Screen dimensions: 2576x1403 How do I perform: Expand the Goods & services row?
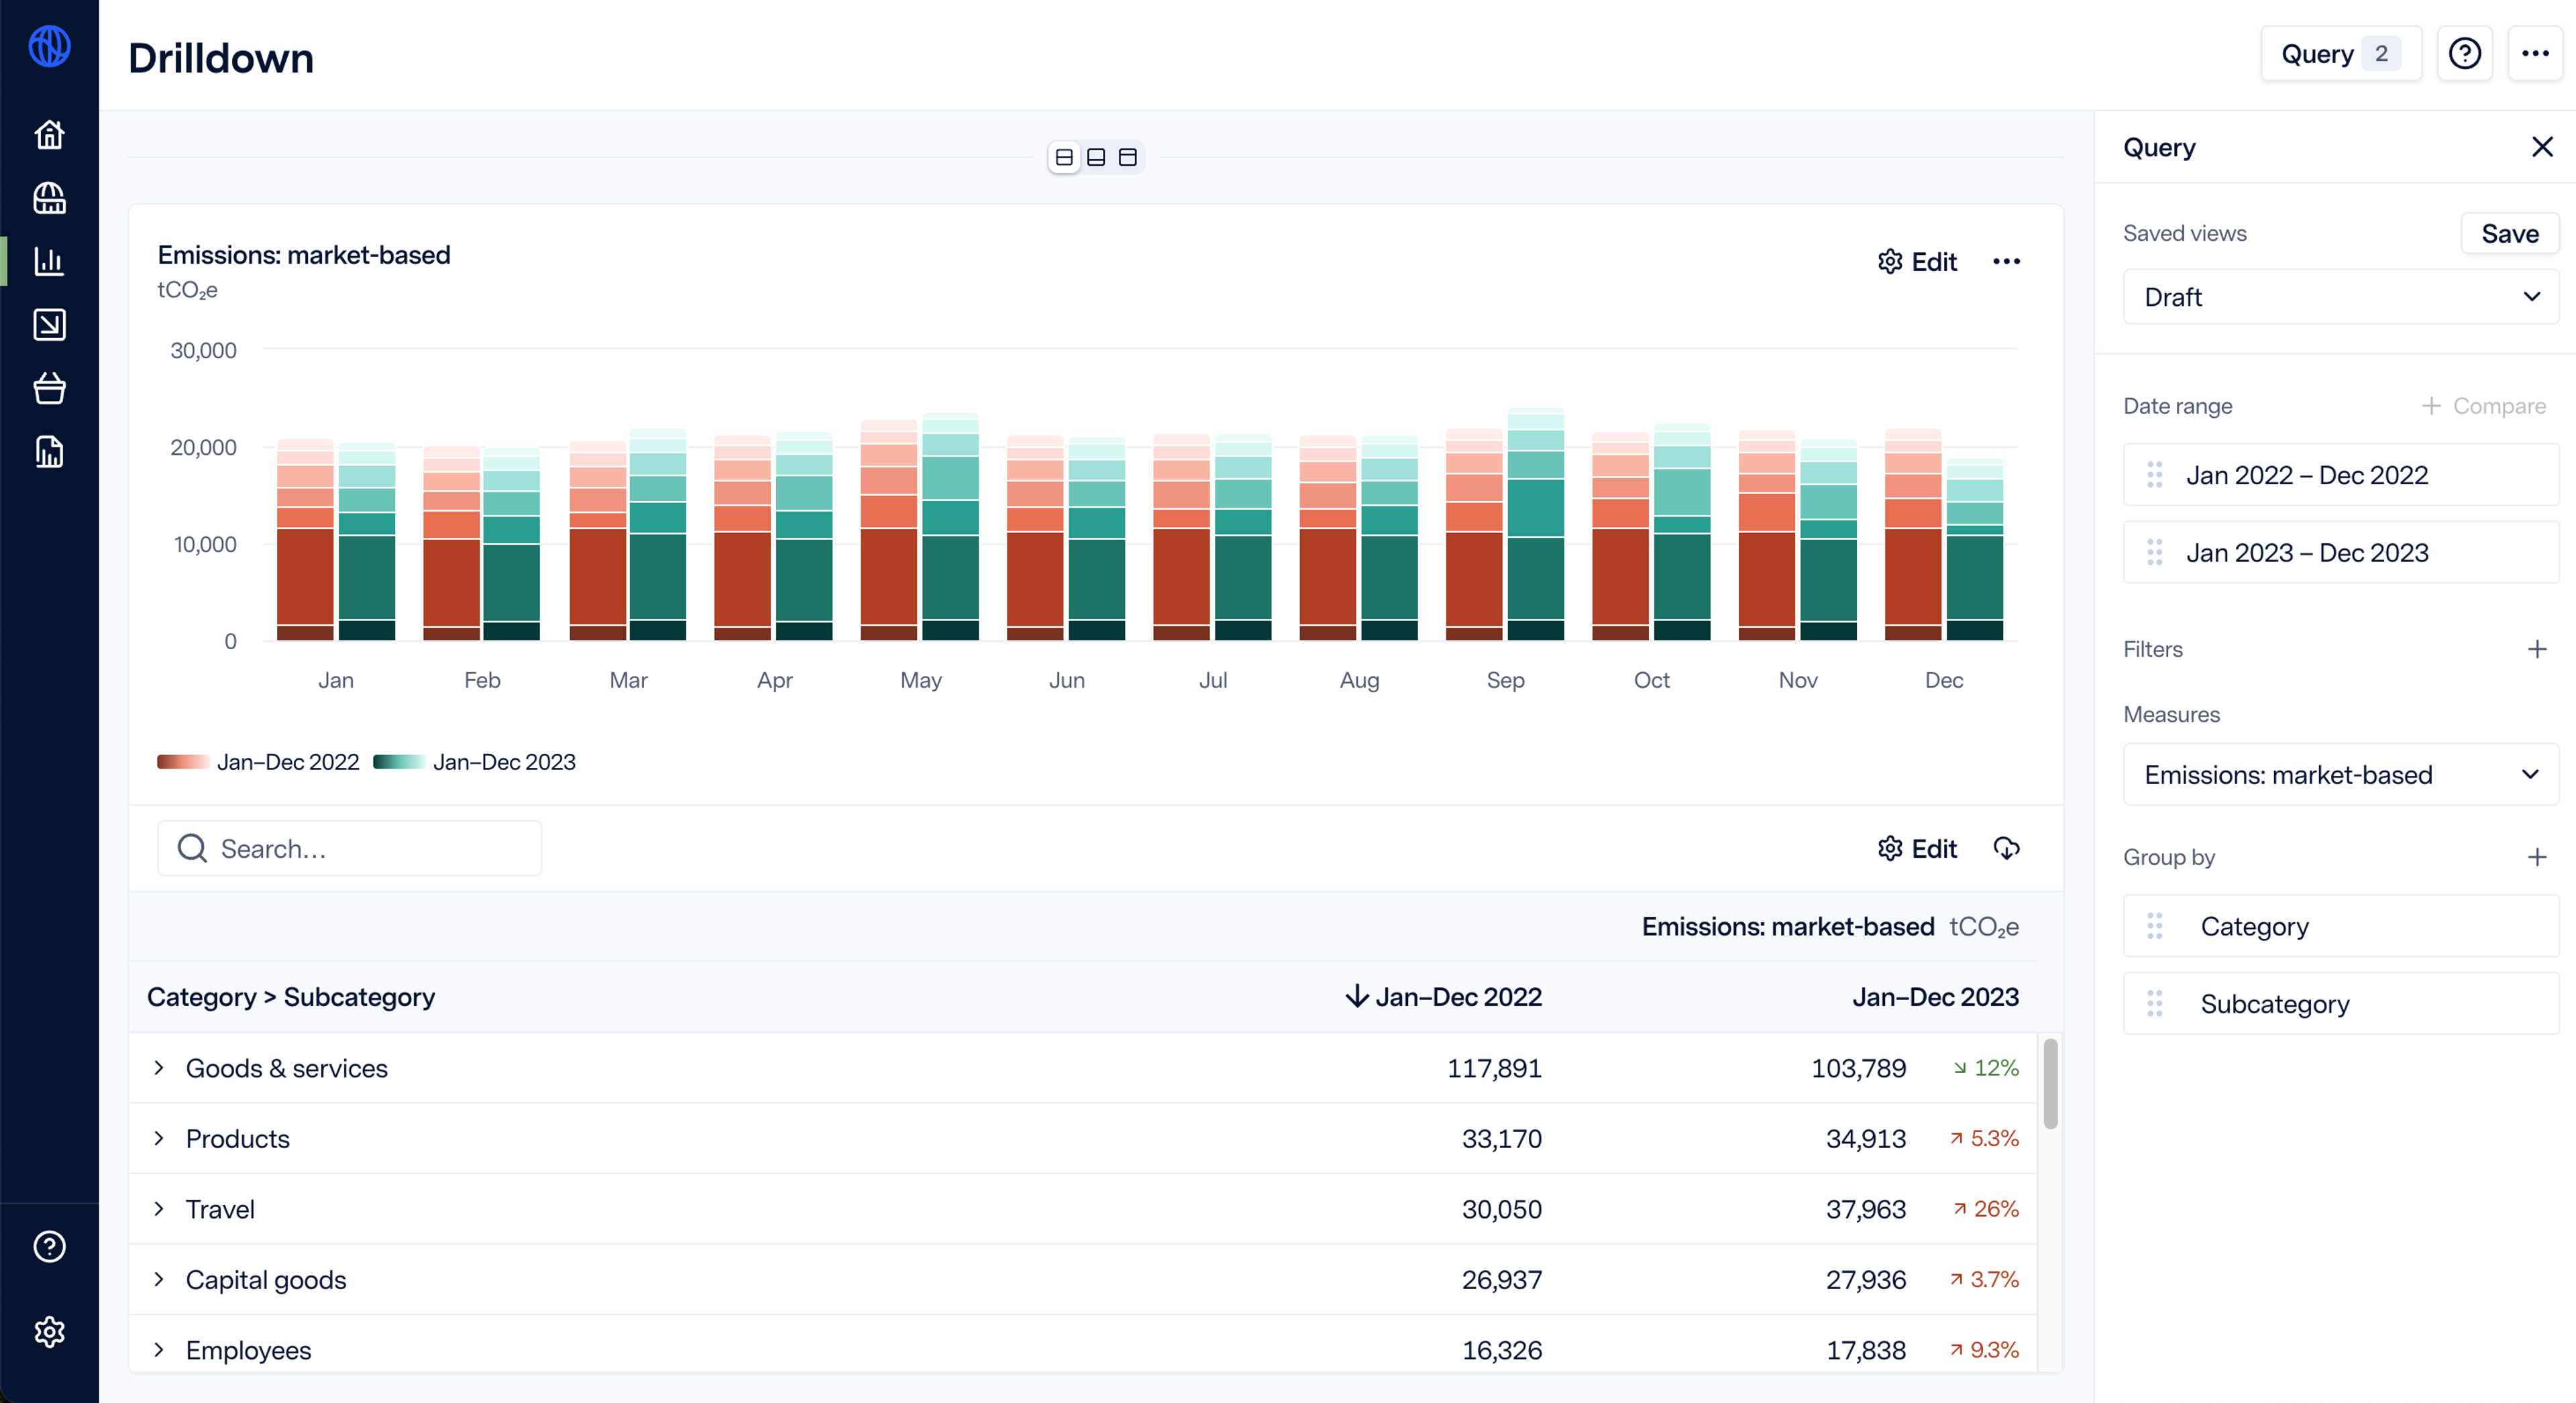(x=159, y=1068)
